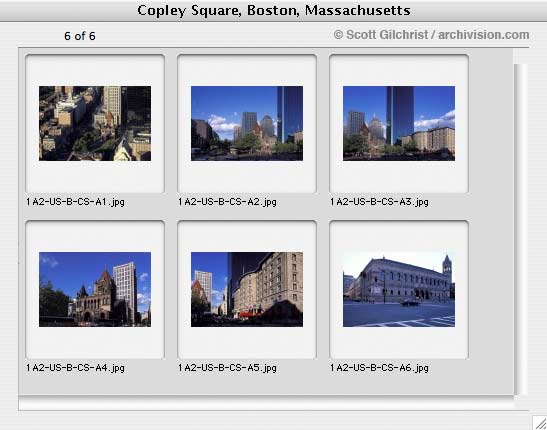547x430 pixels.
Task: Click filename label 1A2-US-B-CS-A2.jpg
Action: tap(227, 202)
